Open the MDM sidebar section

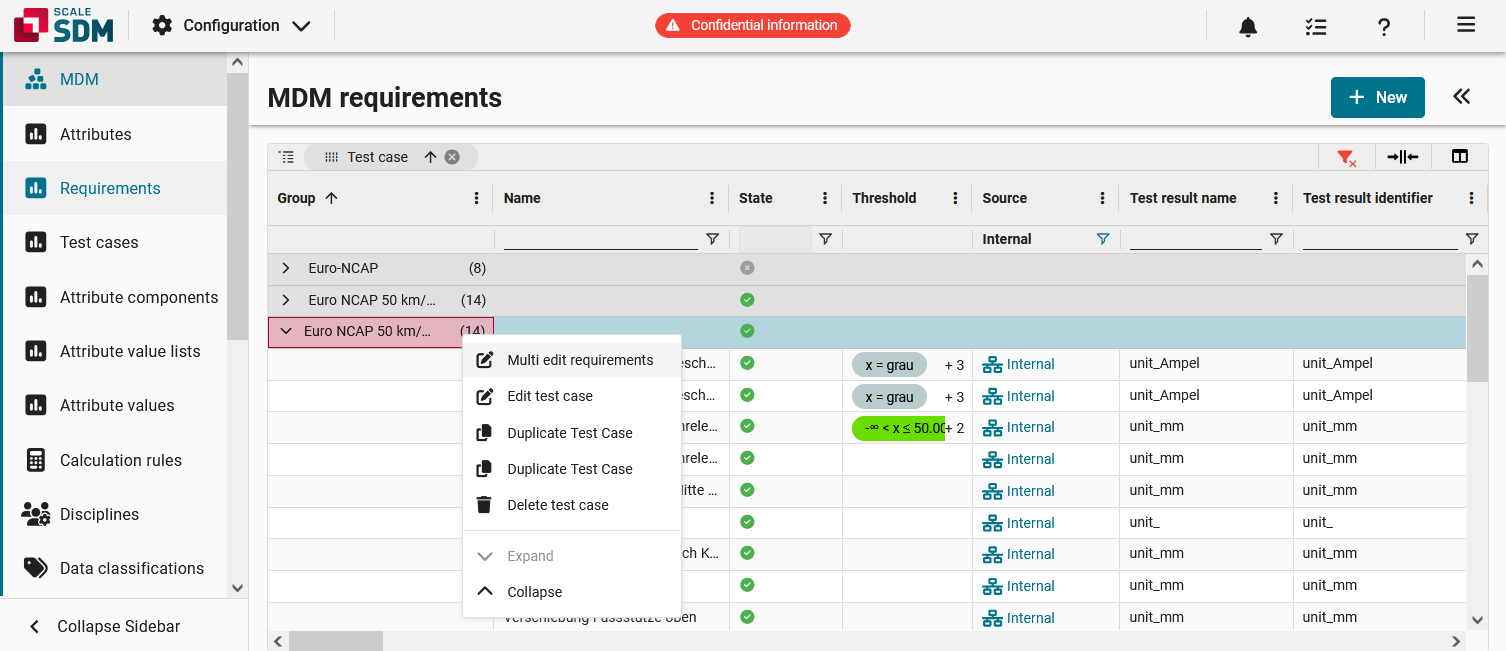tap(115, 79)
